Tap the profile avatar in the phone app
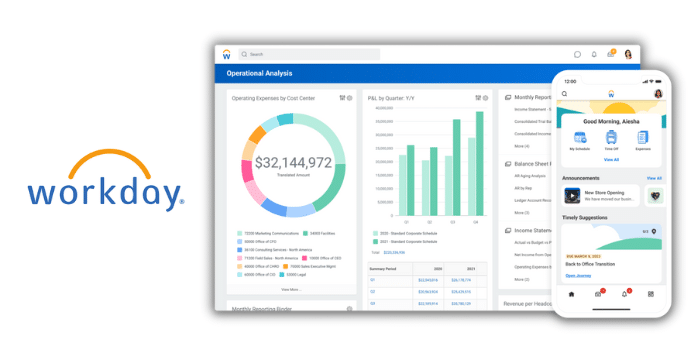This screenshot has height=360, width=700. (x=658, y=94)
